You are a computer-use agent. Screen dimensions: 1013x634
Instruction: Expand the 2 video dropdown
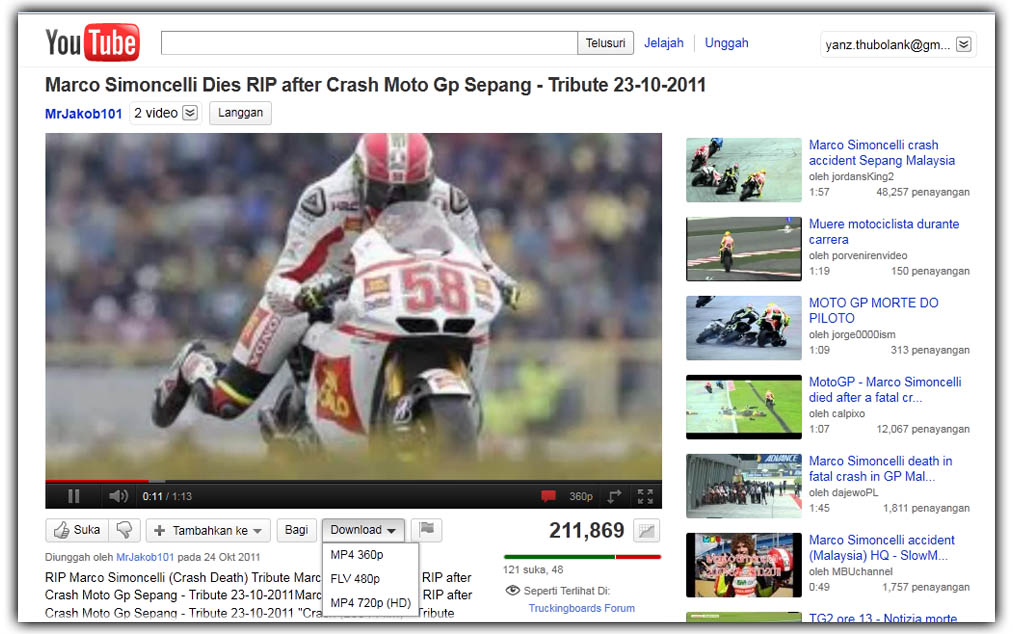coord(165,113)
